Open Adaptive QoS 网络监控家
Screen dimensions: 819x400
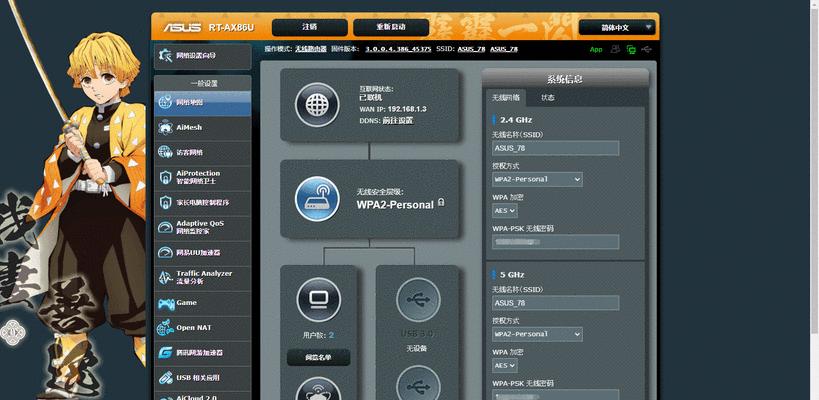(x=202, y=227)
